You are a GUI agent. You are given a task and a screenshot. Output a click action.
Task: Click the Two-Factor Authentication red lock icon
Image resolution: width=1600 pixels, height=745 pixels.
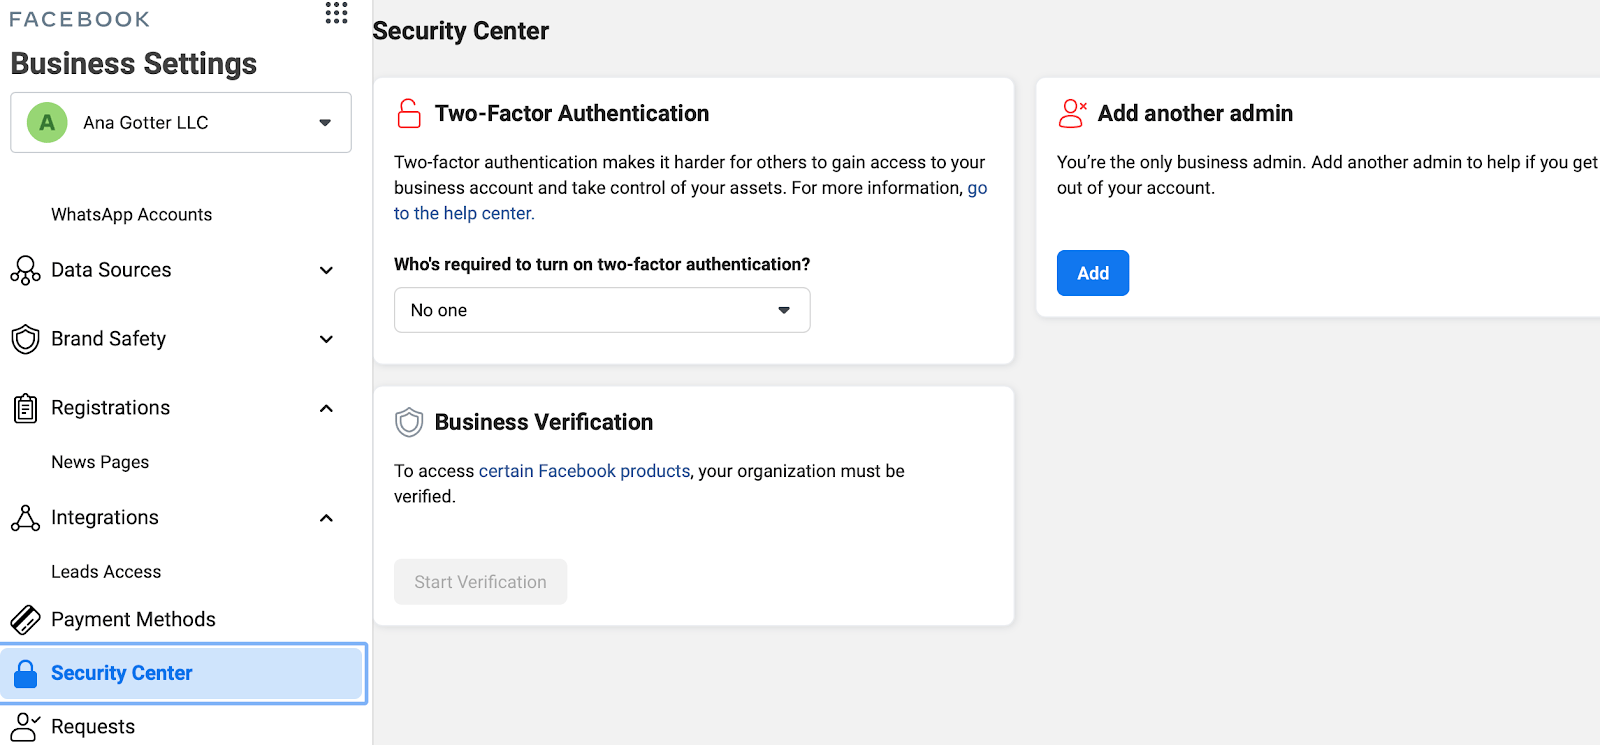pyautogui.click(x=409, y=113)
